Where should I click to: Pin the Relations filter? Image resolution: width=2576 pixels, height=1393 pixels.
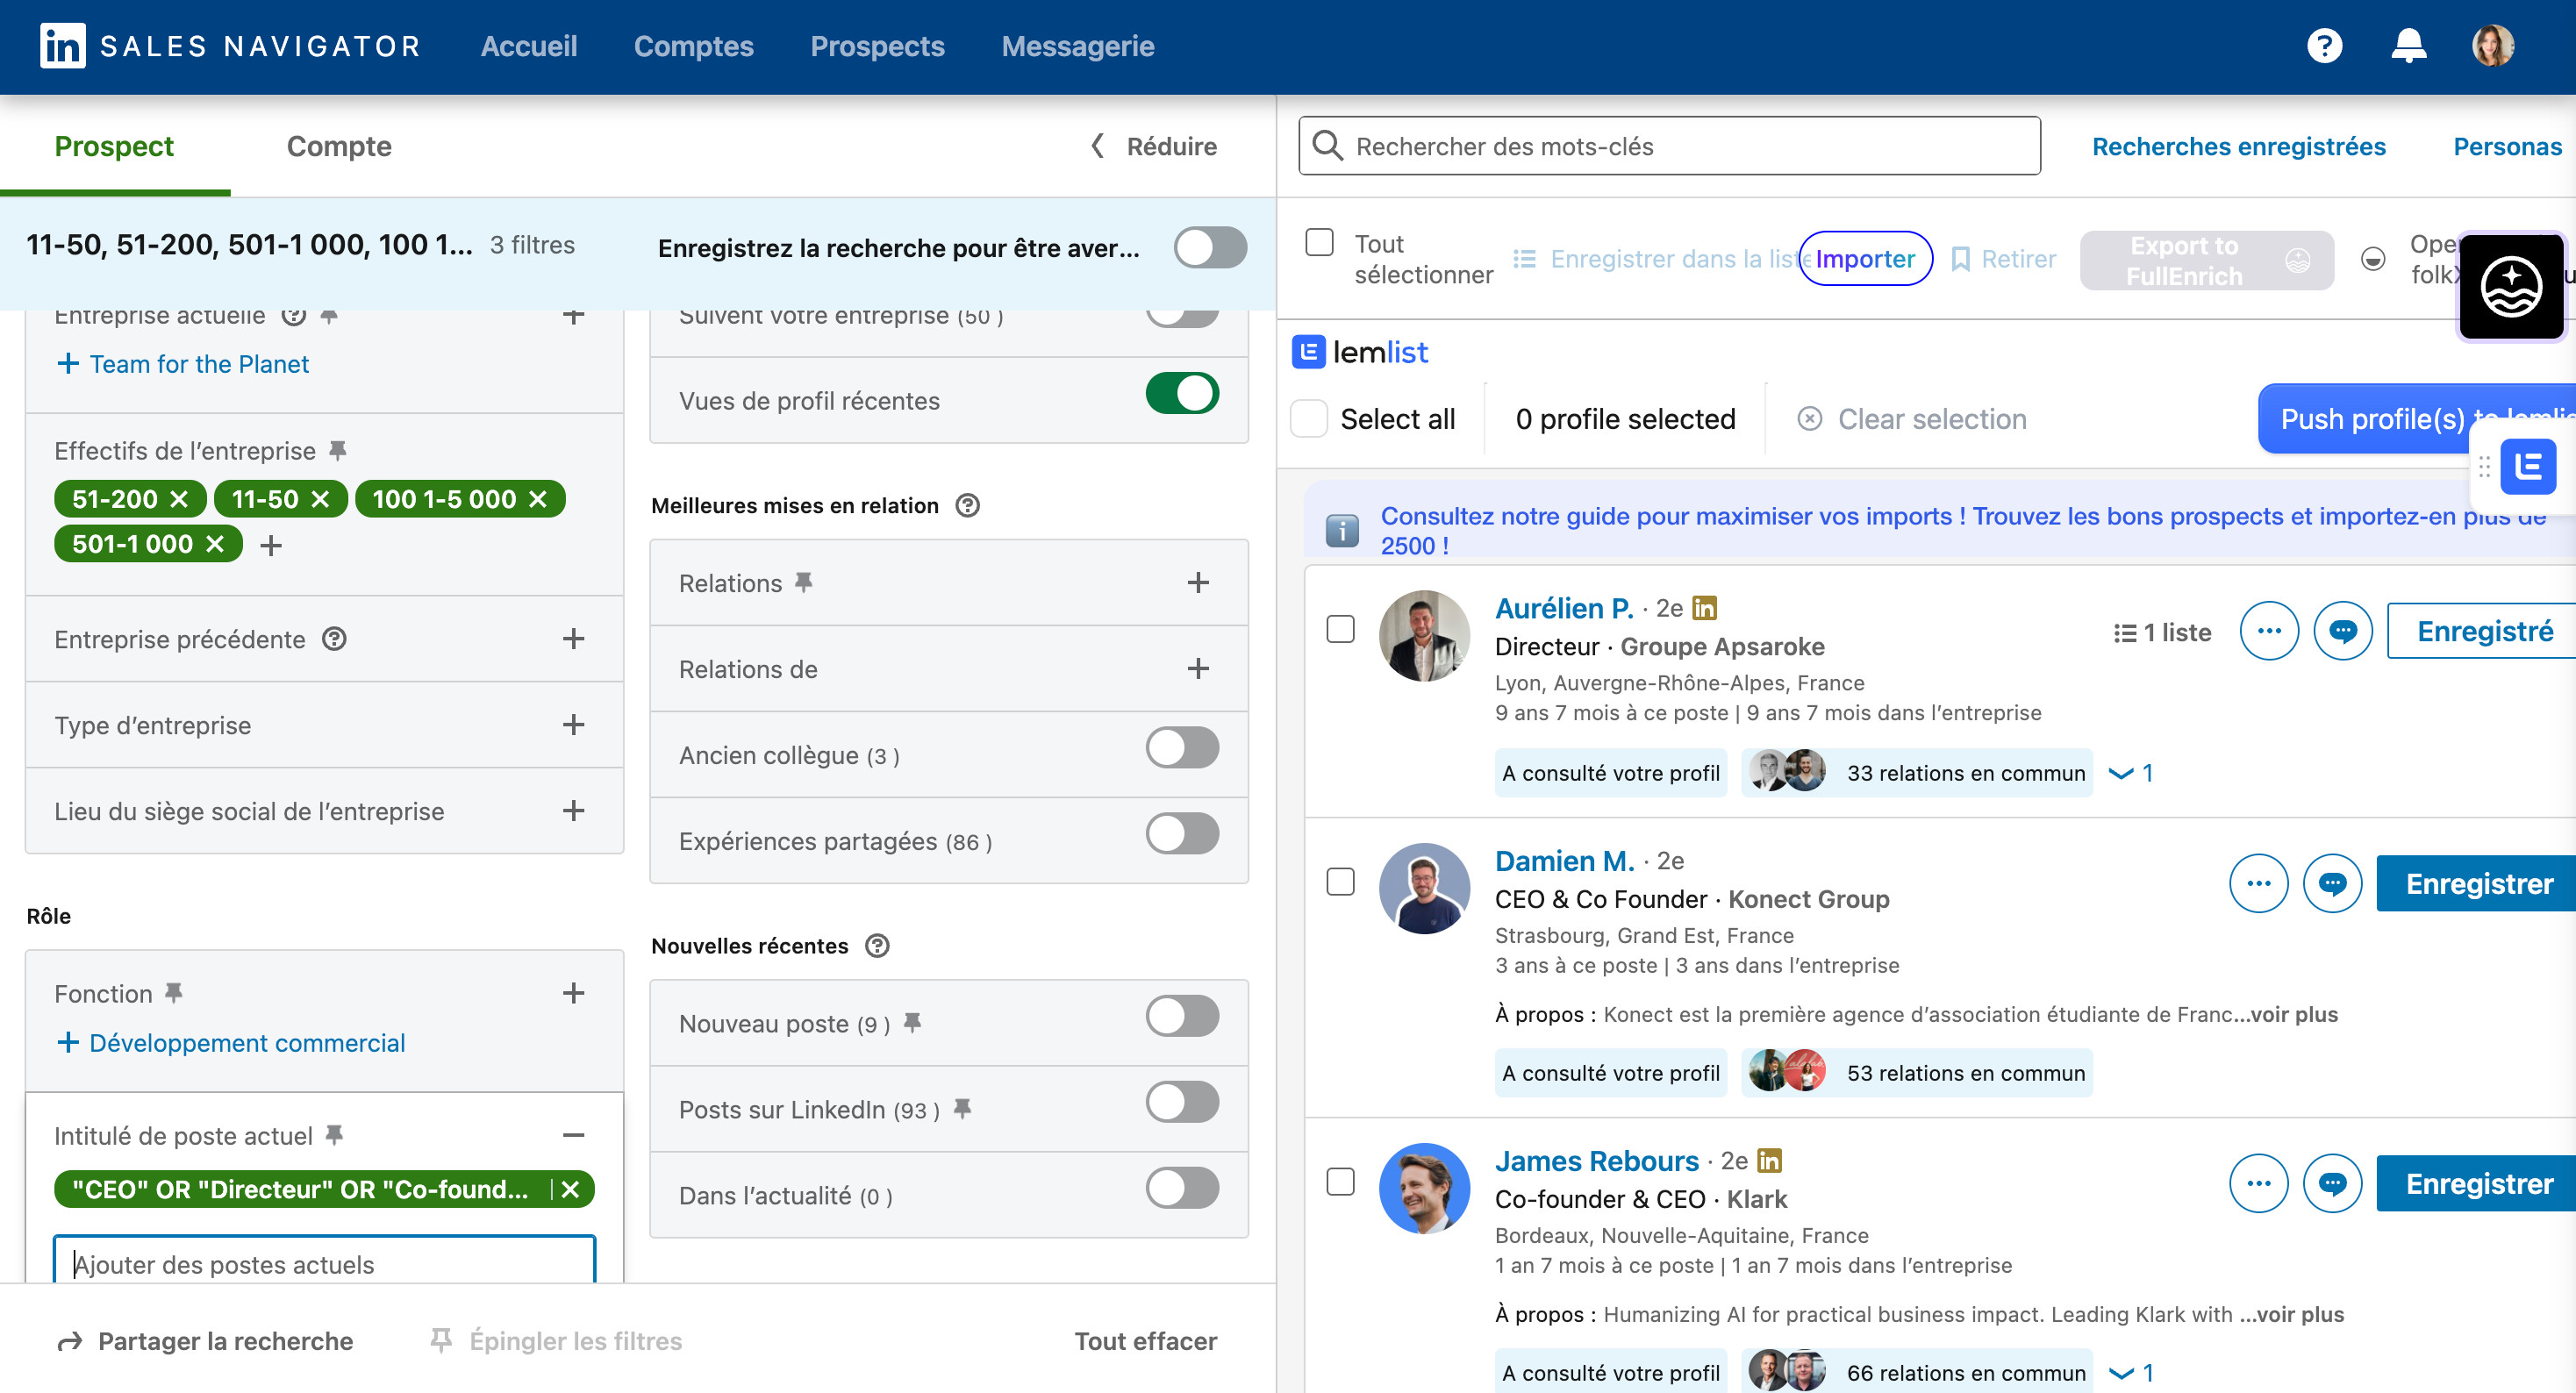[803, 583]
